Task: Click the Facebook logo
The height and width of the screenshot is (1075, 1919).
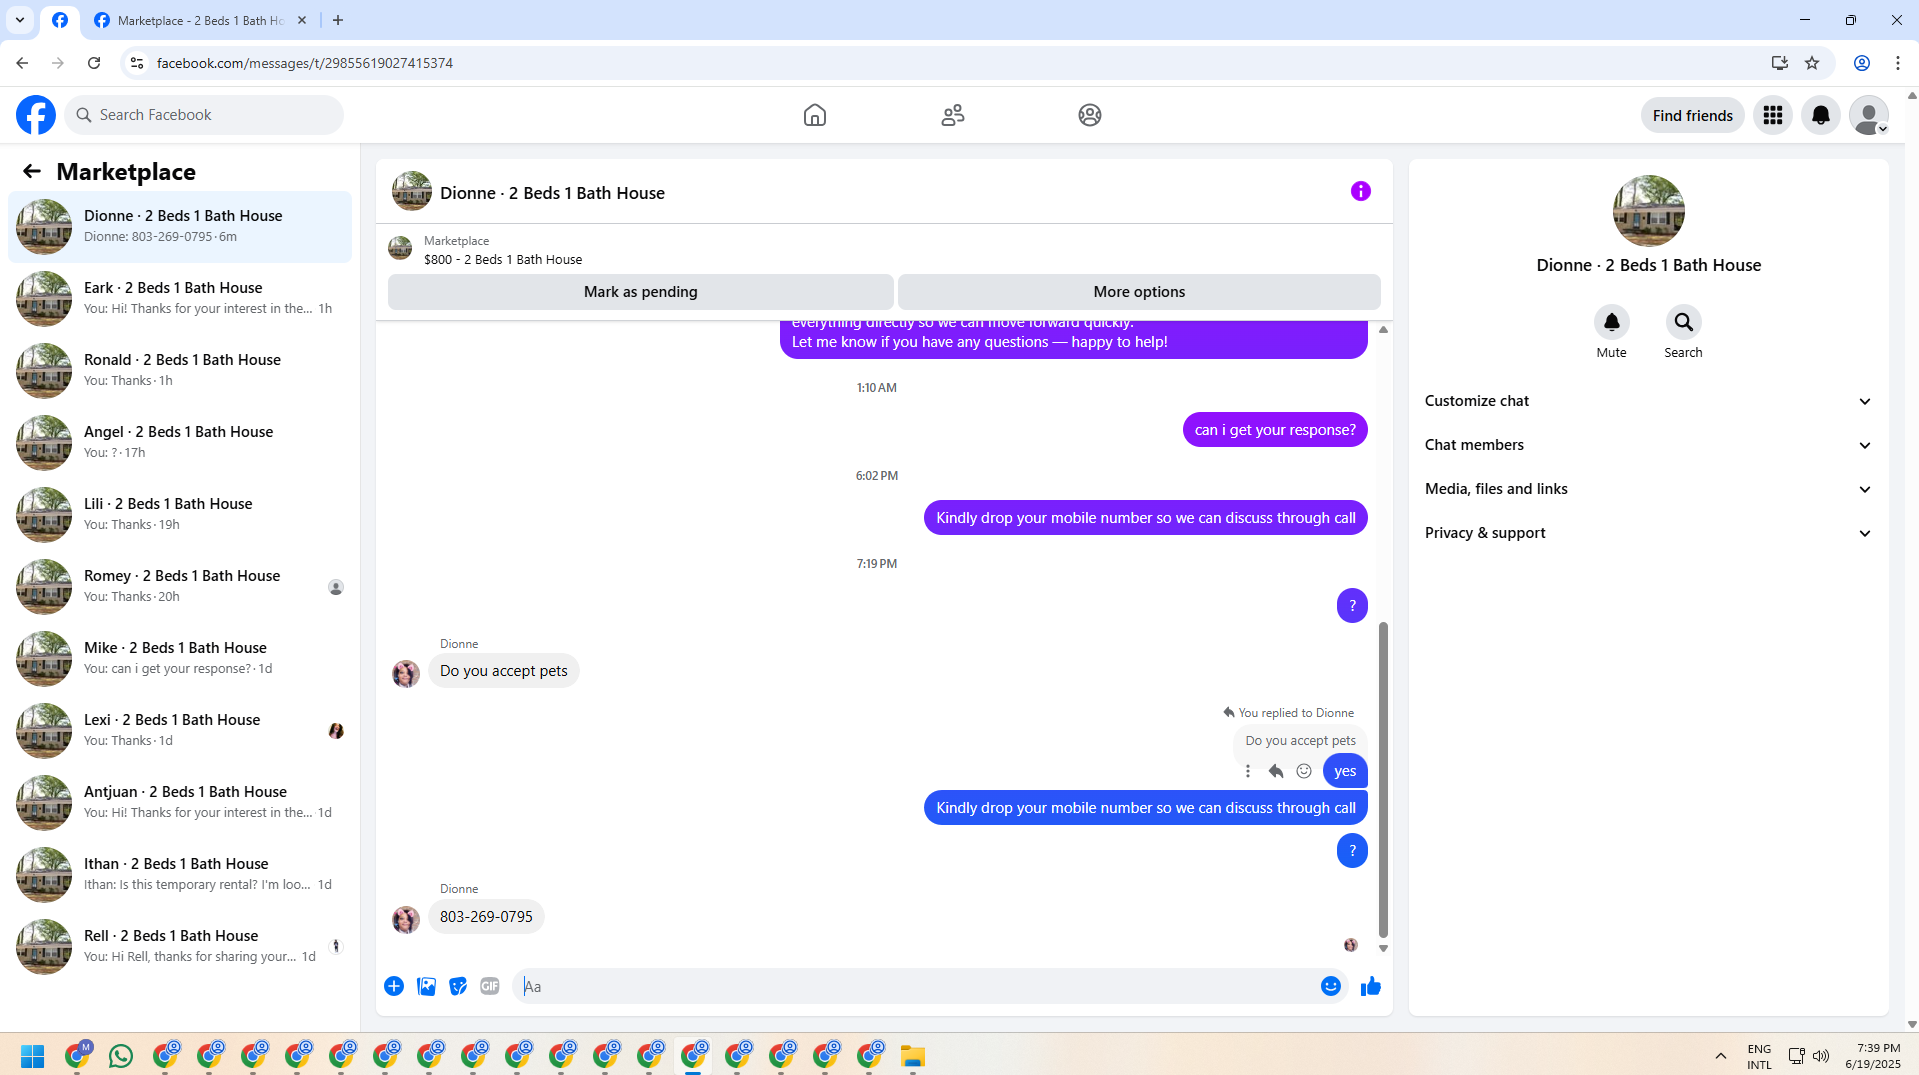Action: point(36,115)
